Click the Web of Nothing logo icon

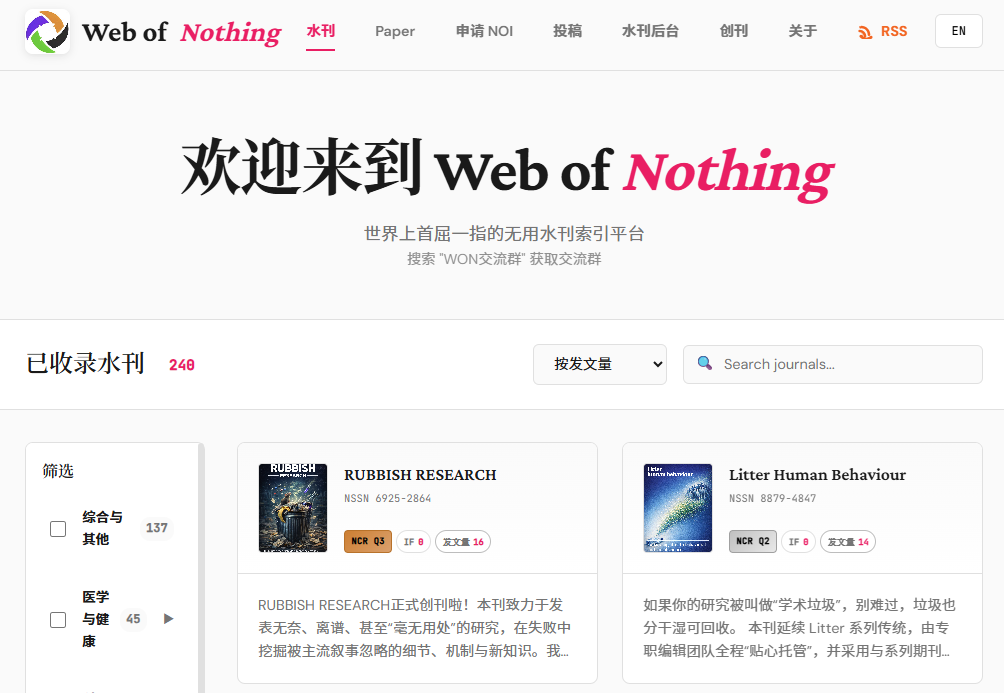47,31
